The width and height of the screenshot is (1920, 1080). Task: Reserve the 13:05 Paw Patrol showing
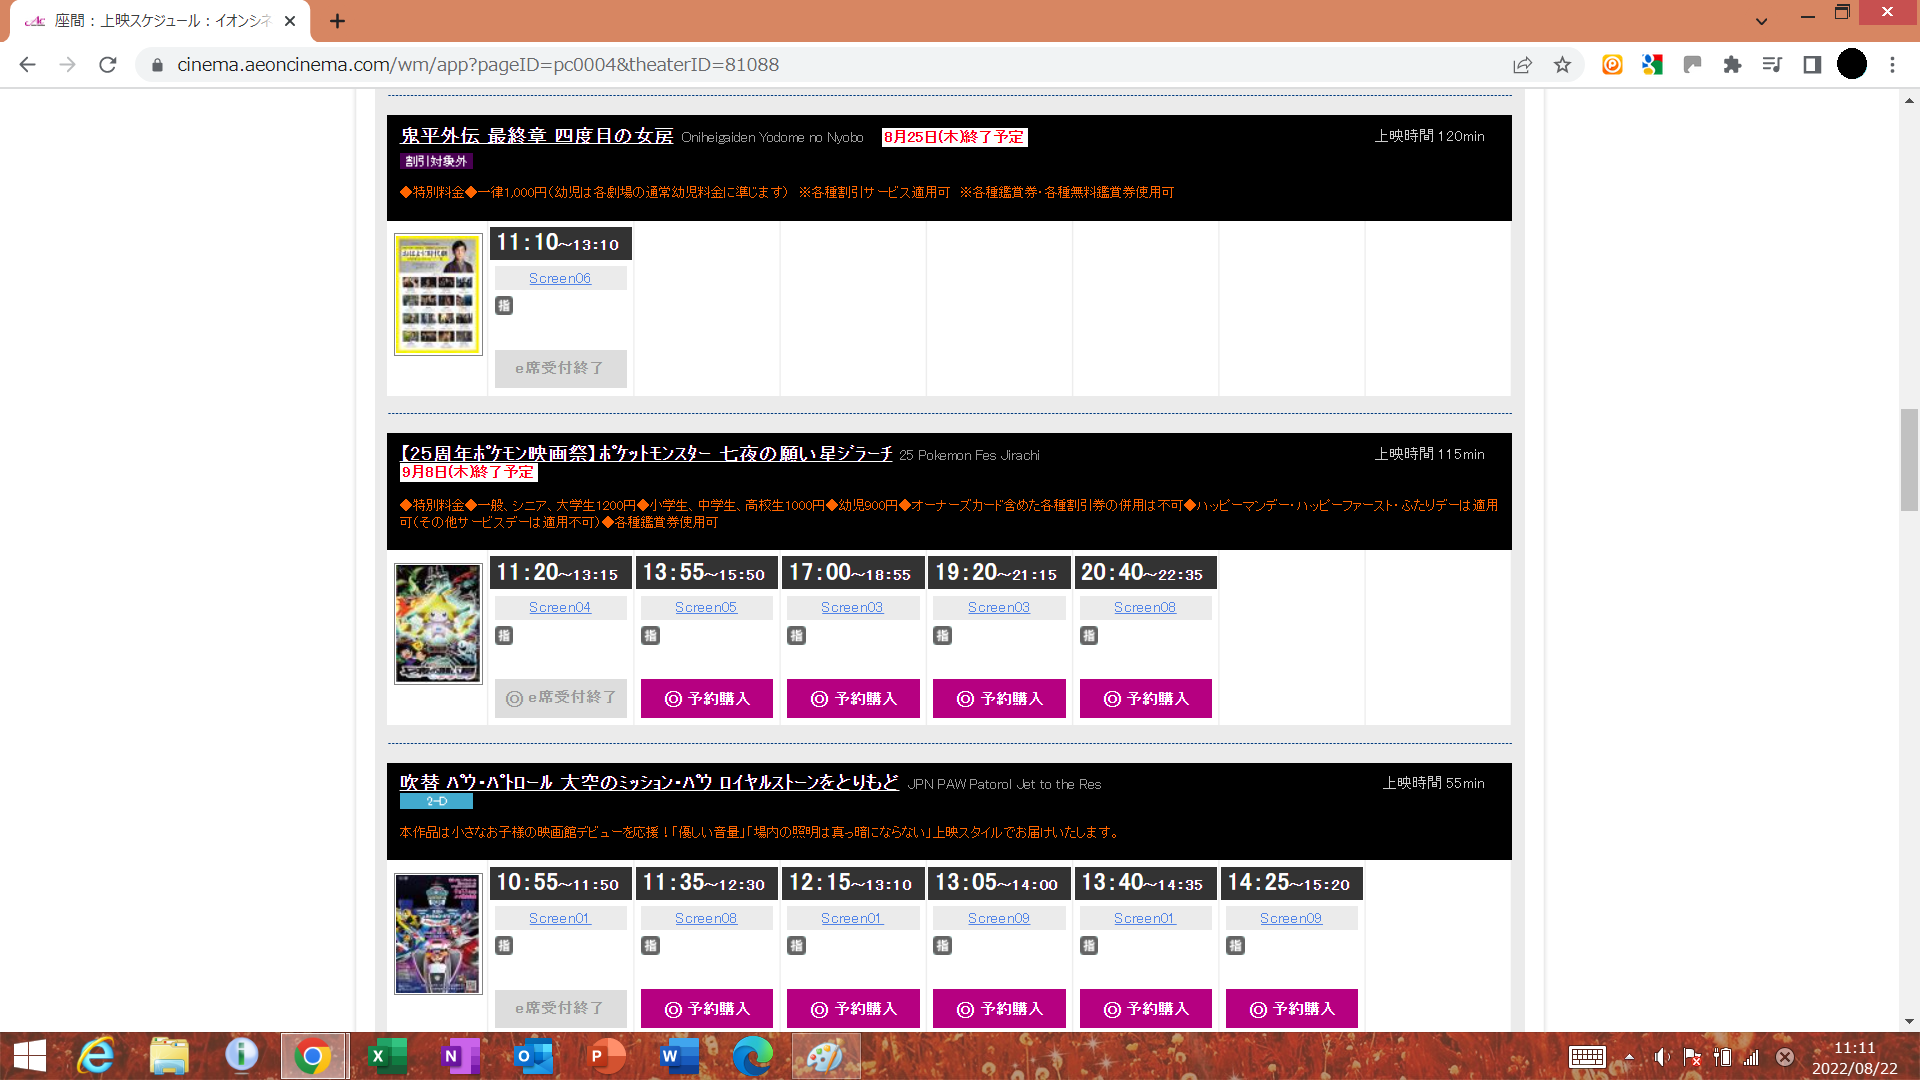click(x=999, y=1009)
